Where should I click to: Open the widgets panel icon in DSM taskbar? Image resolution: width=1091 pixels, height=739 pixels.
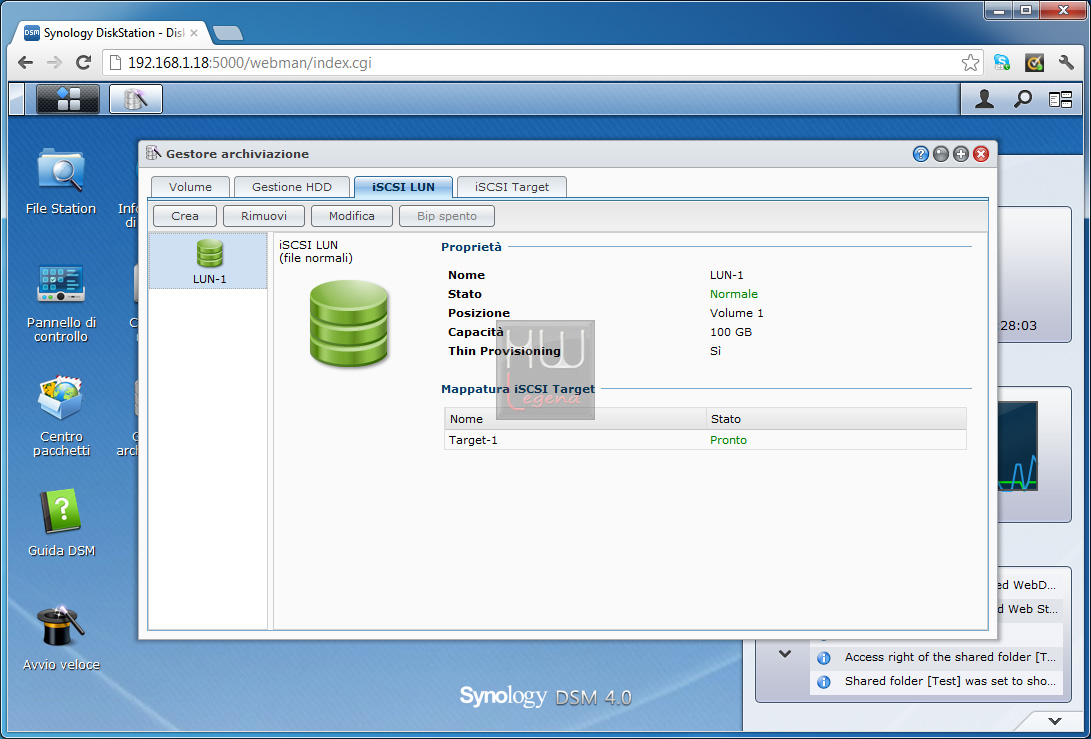coord(1060,100)
